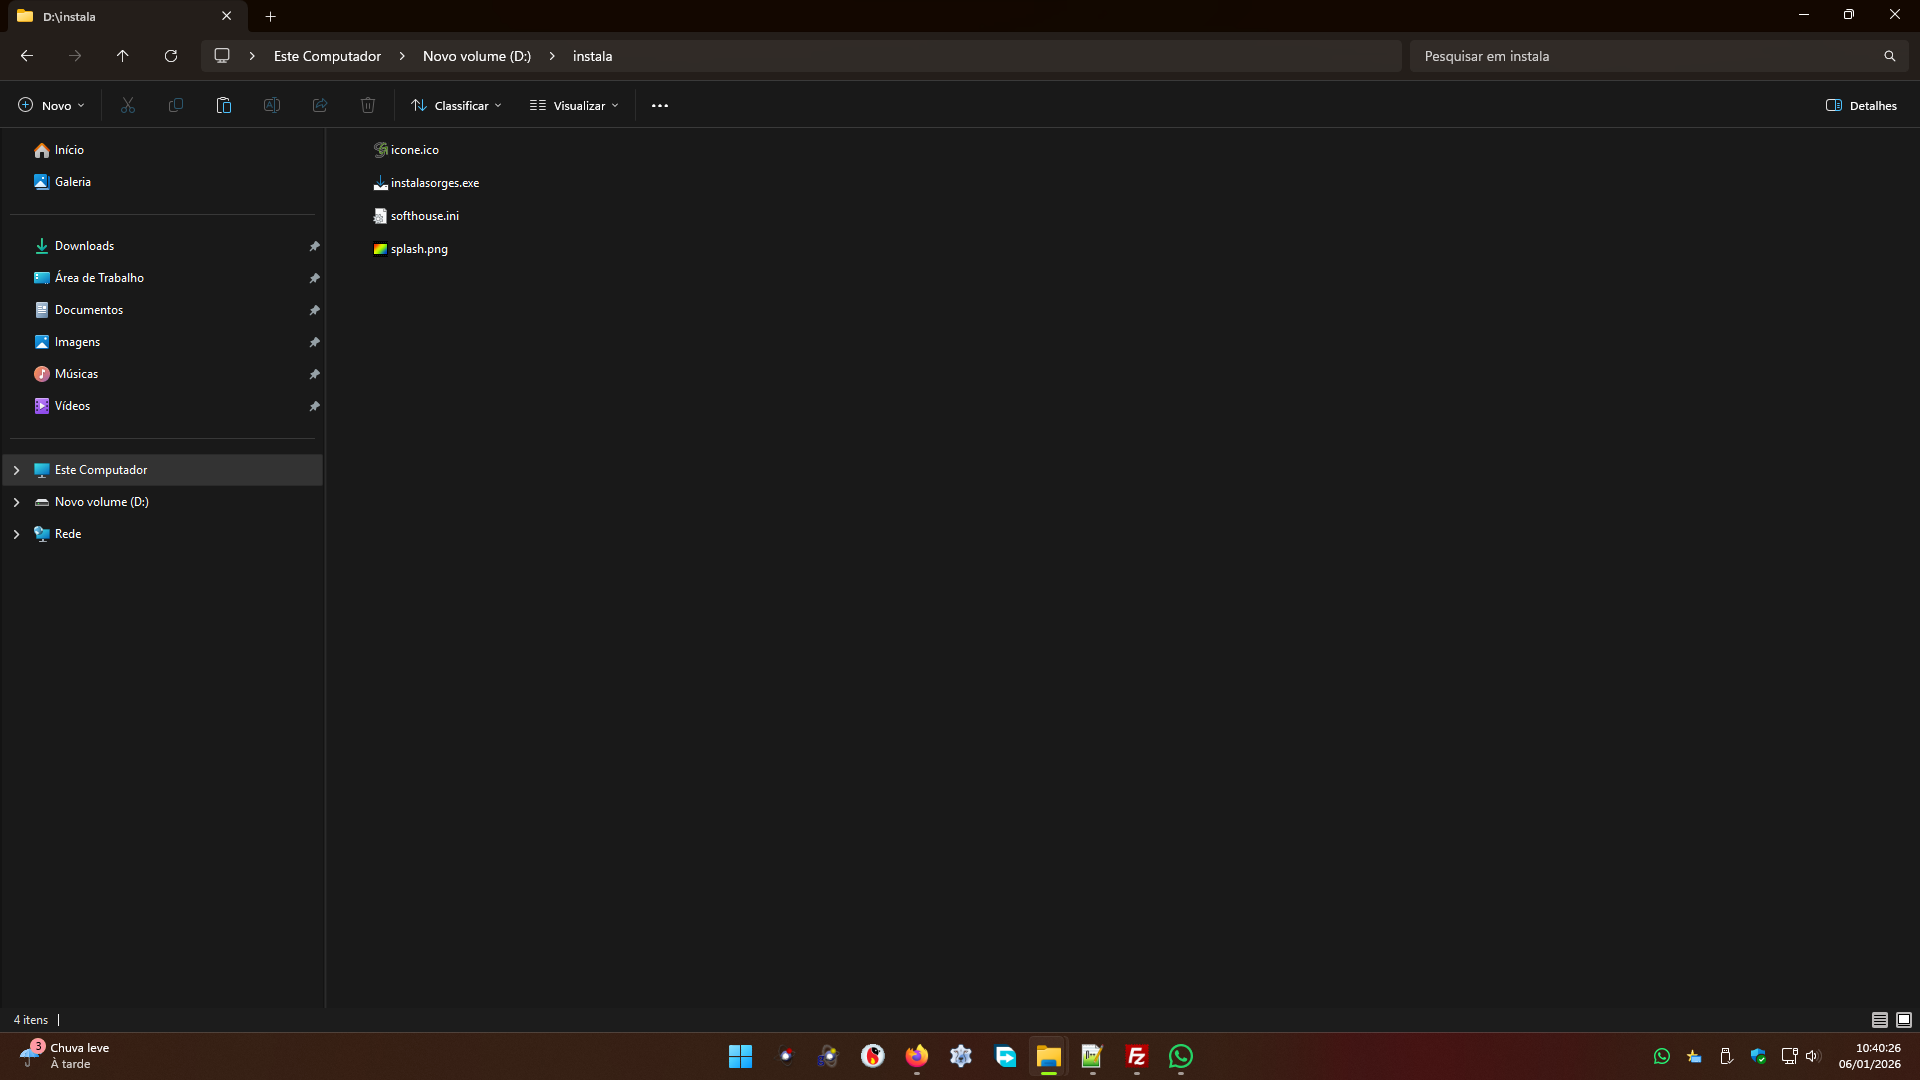Select the instalasorges.exe file
Viewport: 1920px width, 1080px height.
pos(434,183)
